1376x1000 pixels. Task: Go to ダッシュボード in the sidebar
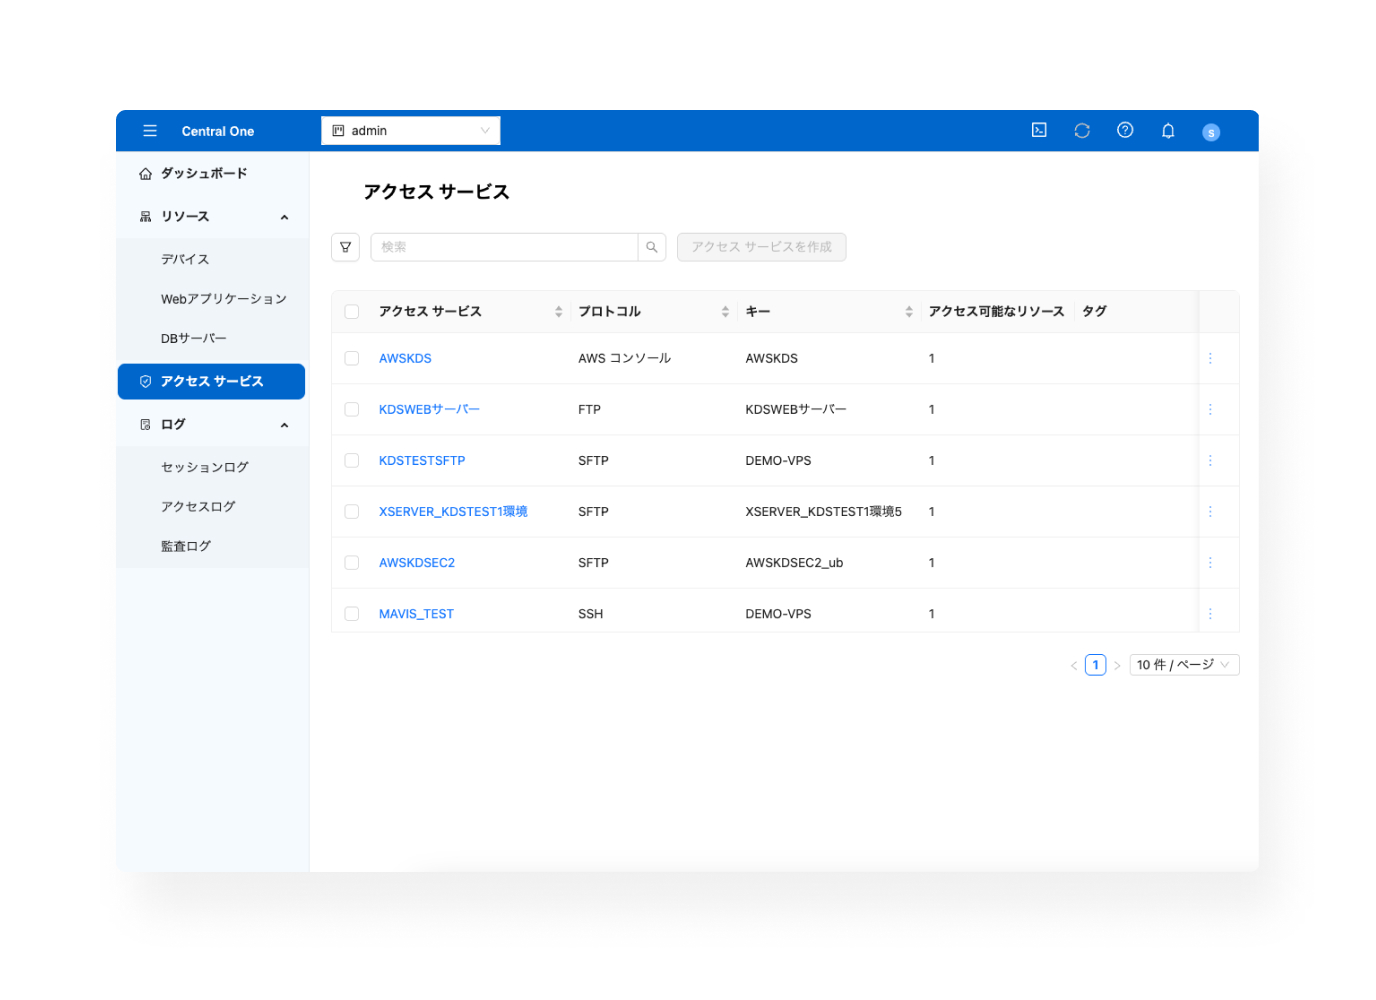click(203, 173)
